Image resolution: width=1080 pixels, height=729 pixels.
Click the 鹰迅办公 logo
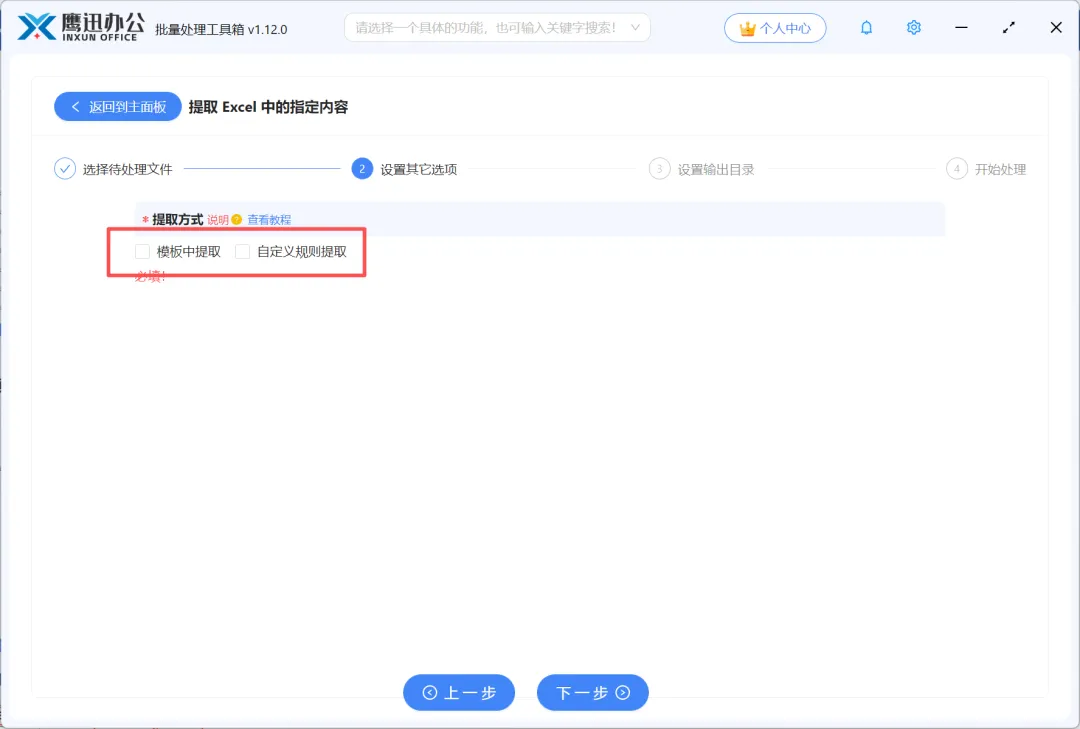(x=81, y=27)
